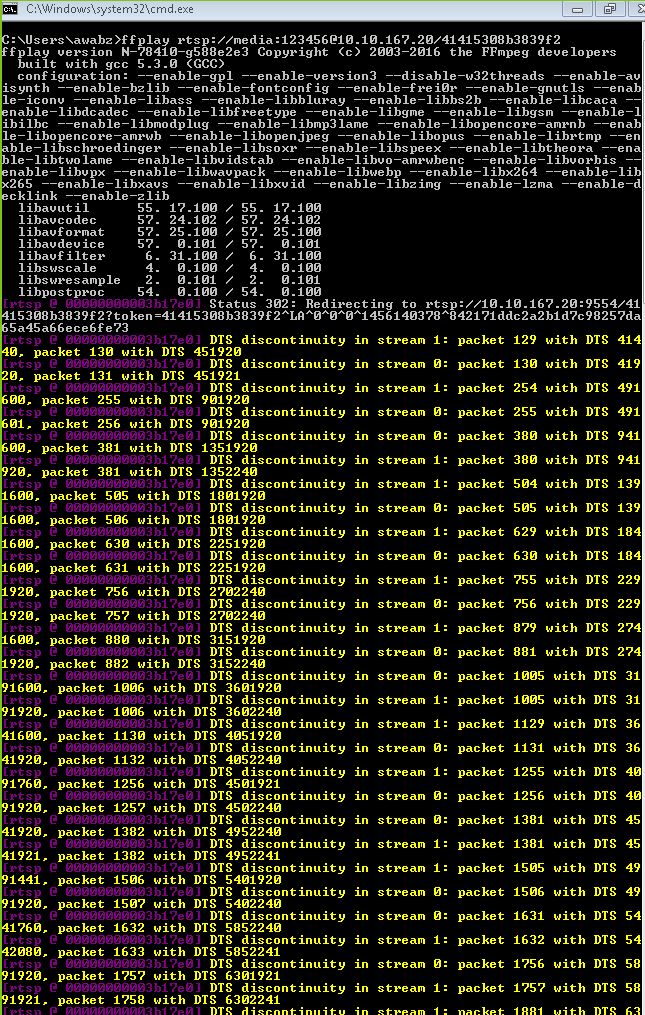Screen dimensions: 645x1015
Task: Click DTS discontinuity stream 1 packet 1381 line
Action: tap(321, 843)
